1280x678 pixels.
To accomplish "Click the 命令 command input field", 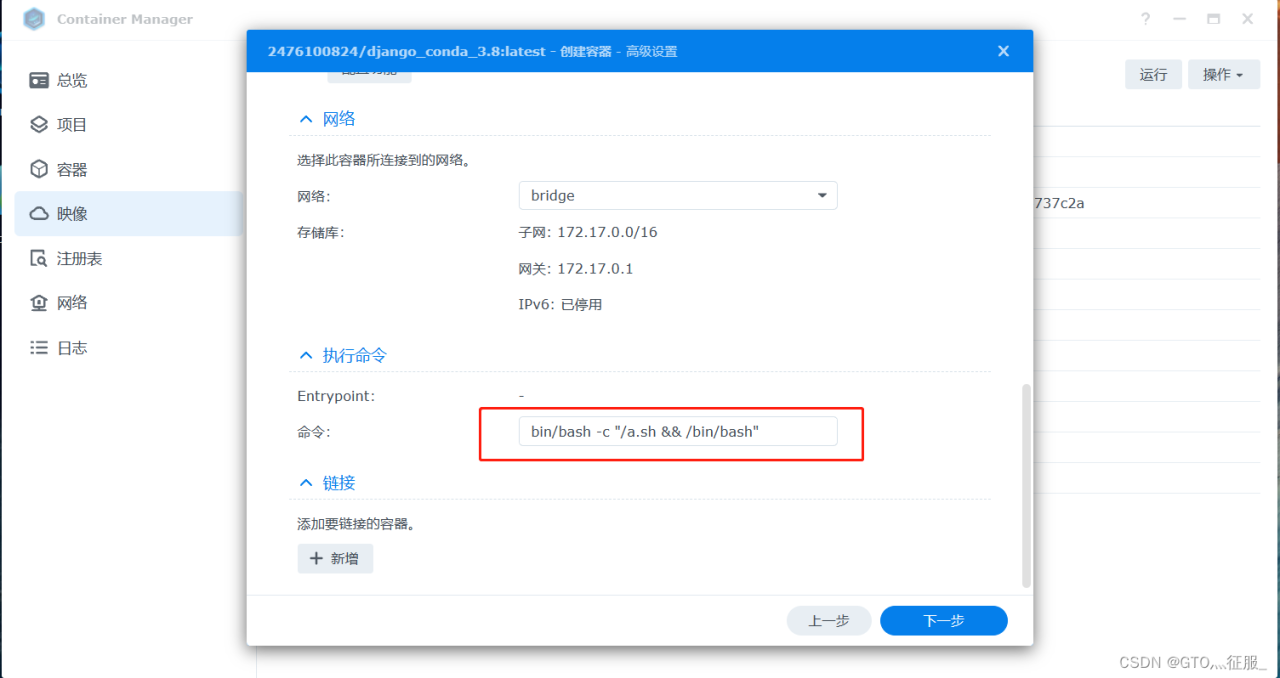I will coord(678,431).
